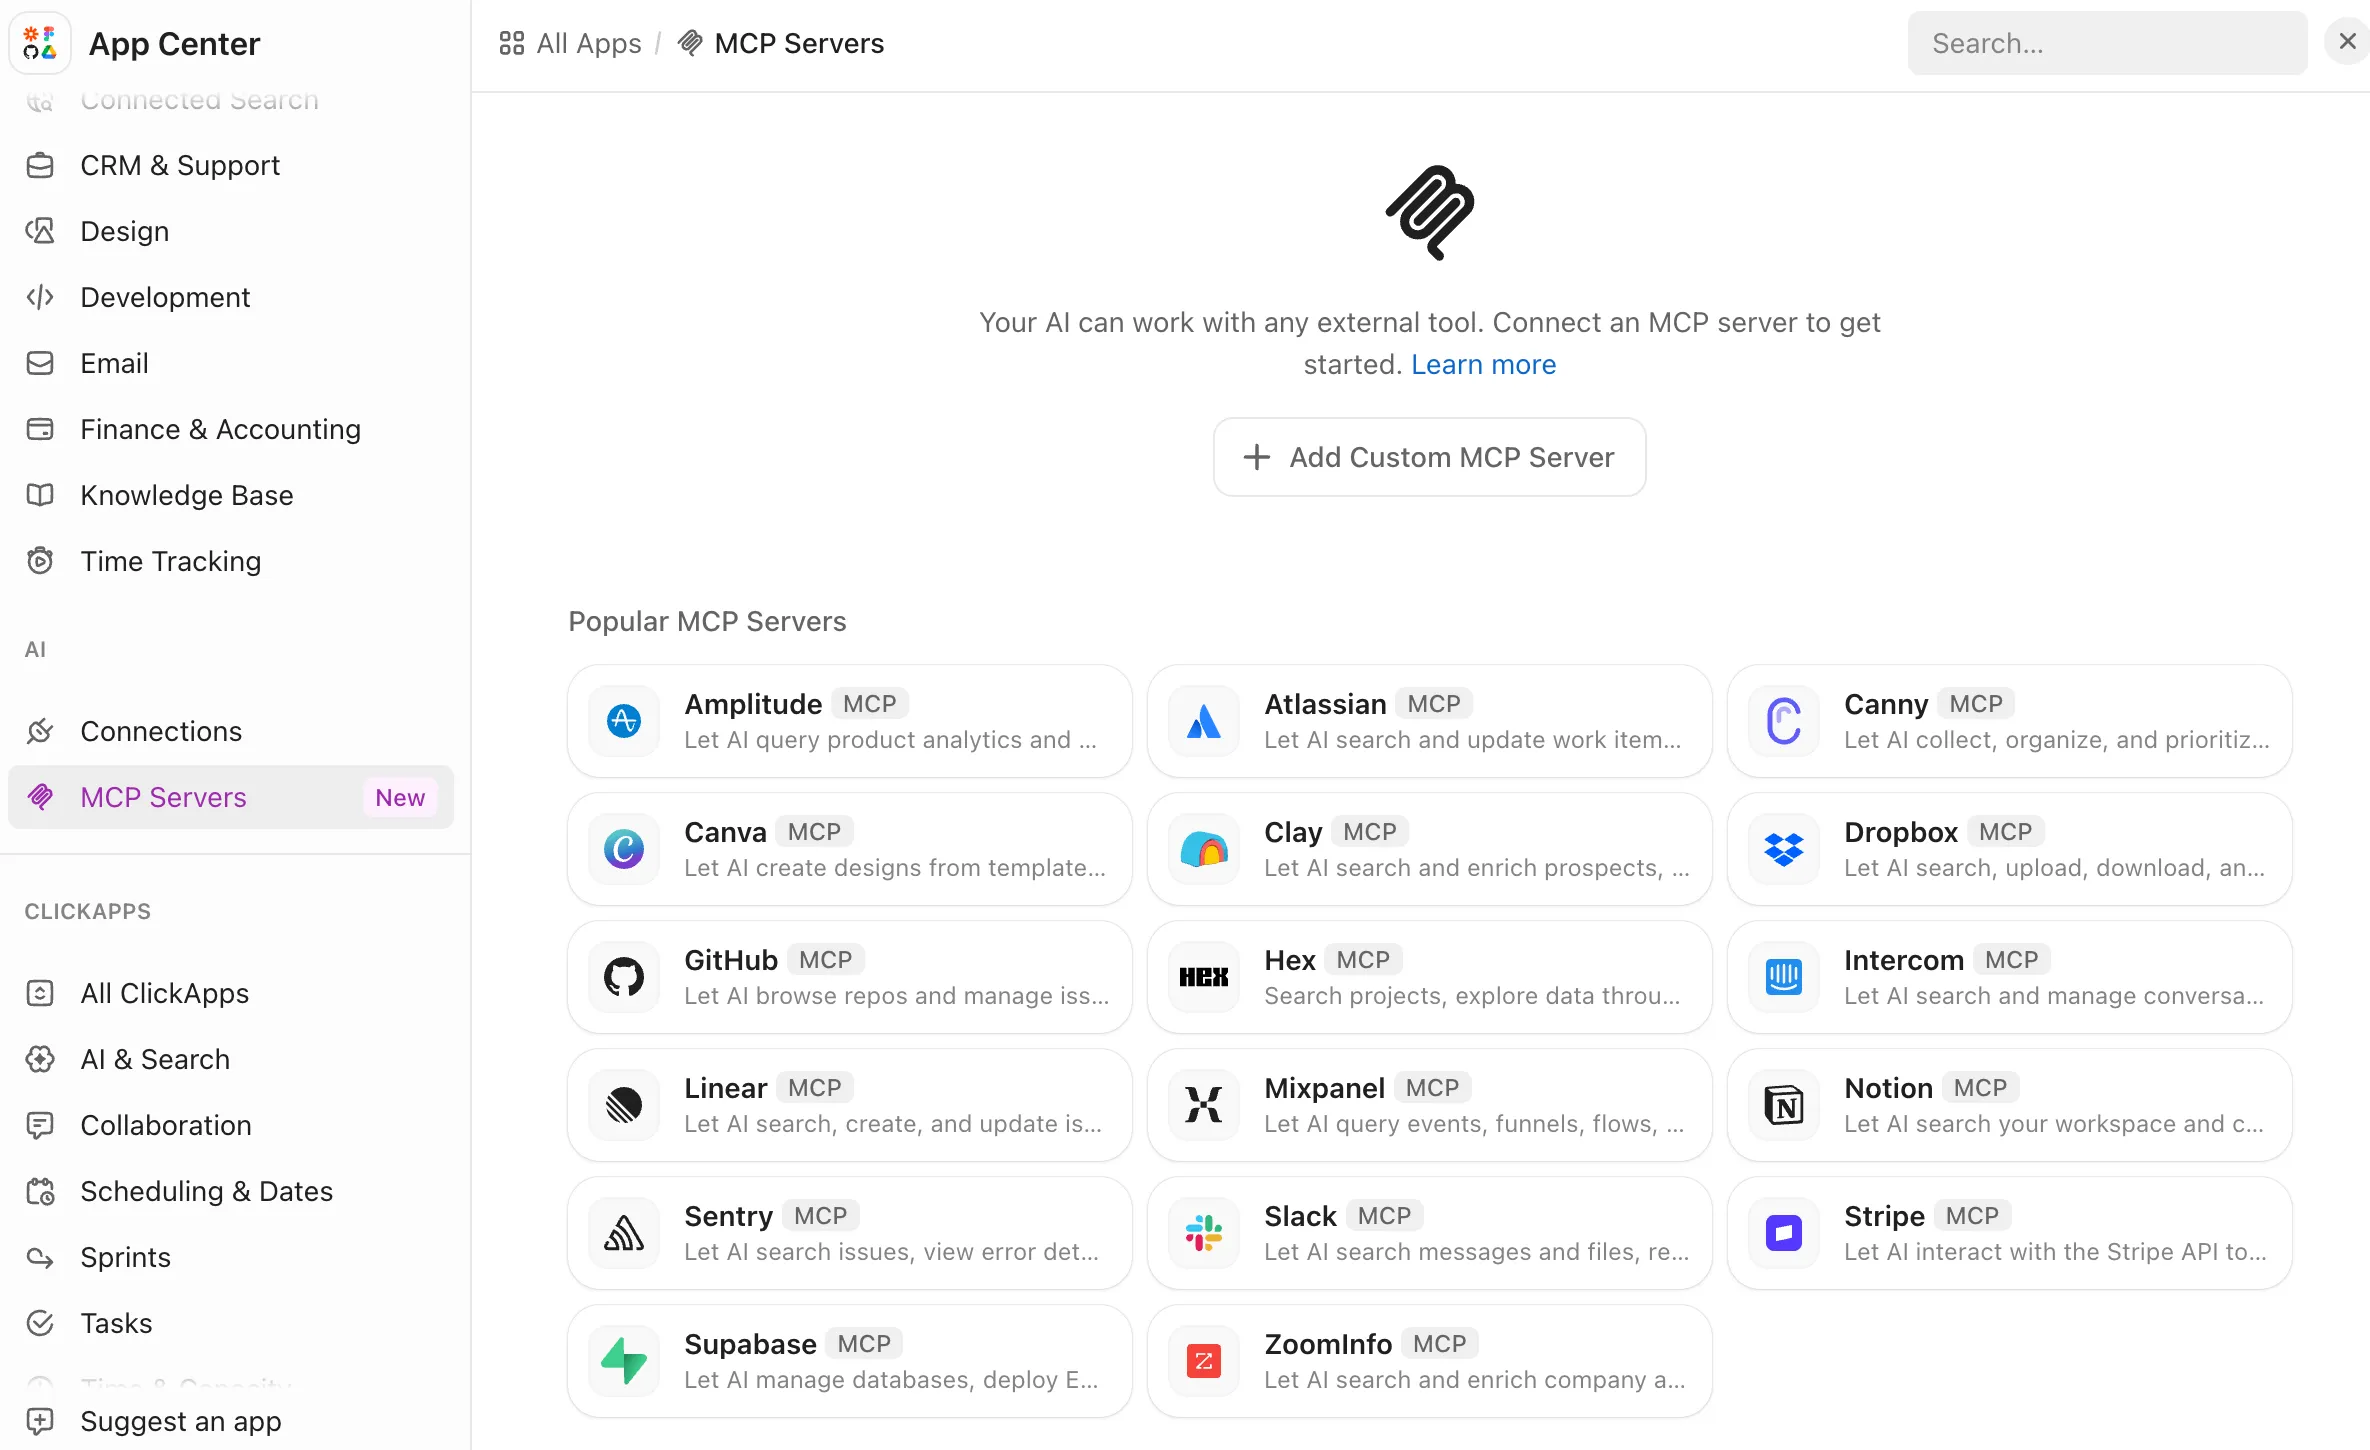Focus the Search input field
The width and height of the screenshot is (2370, 1450).
point(2107,43)
